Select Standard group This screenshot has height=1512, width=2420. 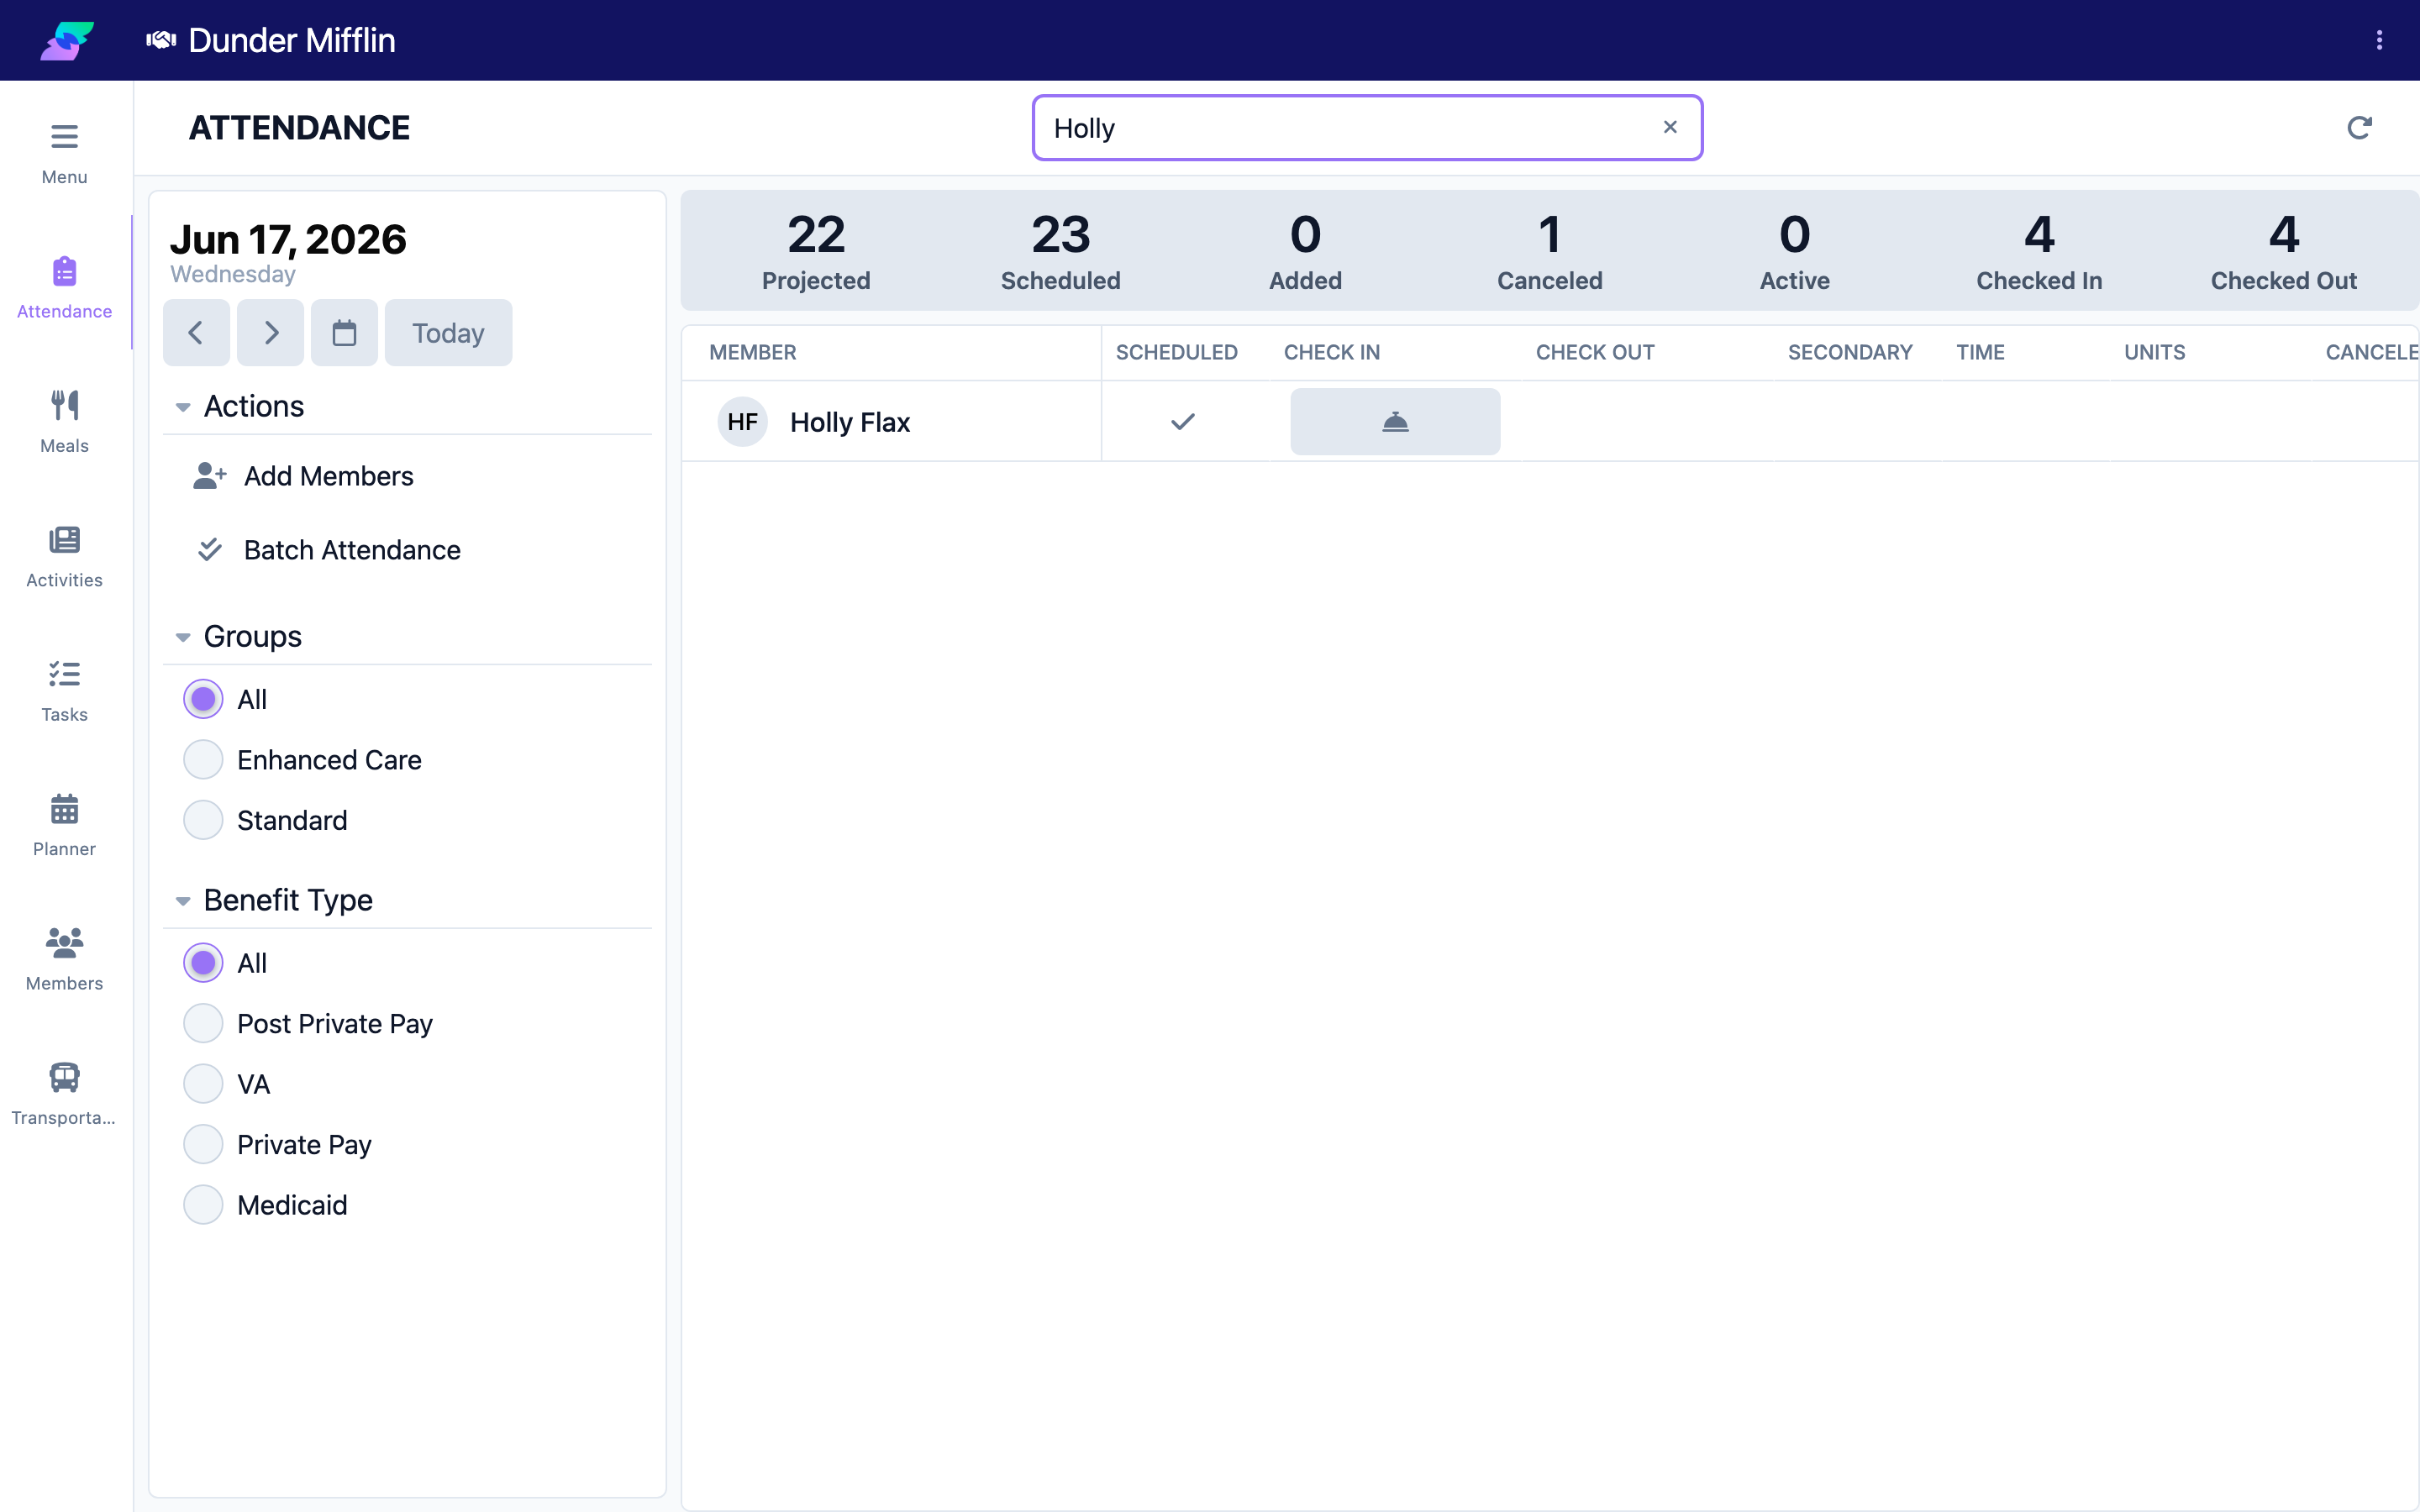203,820
